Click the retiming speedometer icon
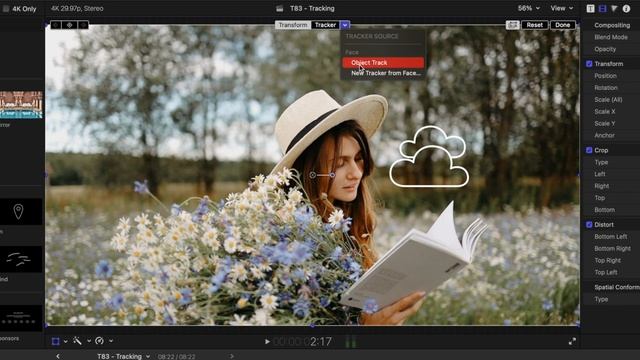This screenshot has height=360, width=640. coord(99,340)
